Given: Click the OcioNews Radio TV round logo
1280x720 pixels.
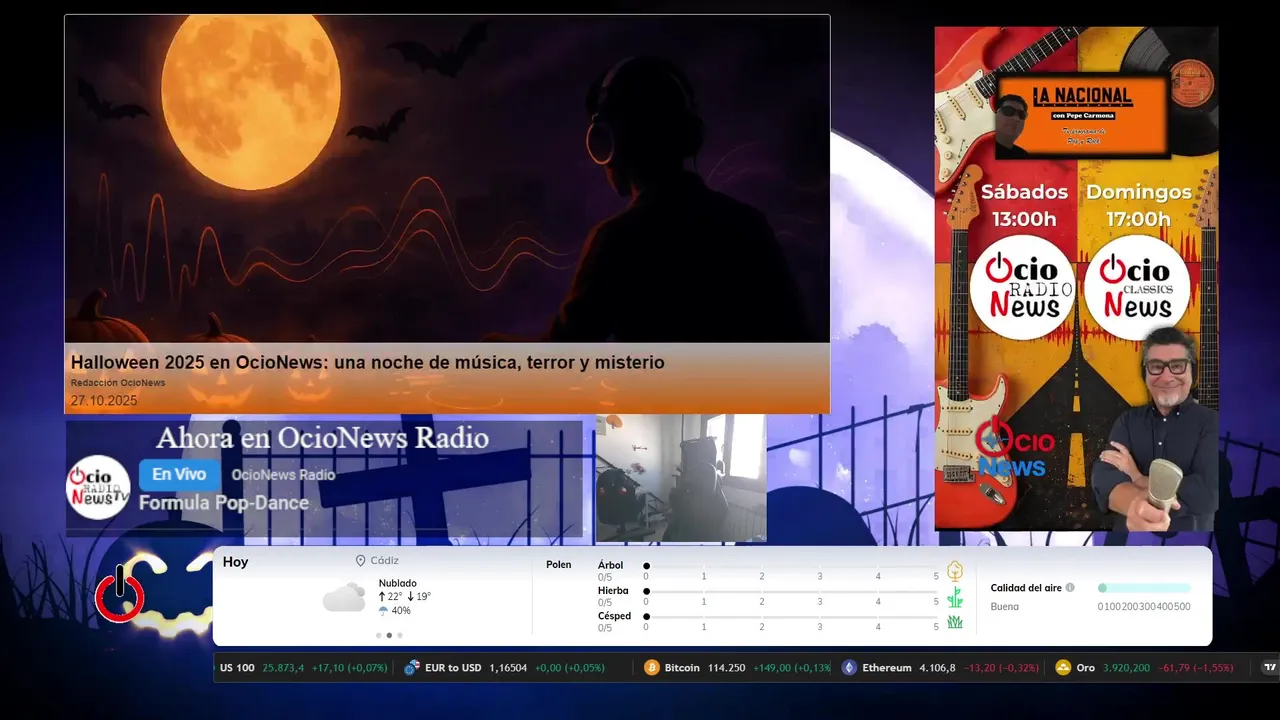Looking at the screenshot, I should coord(98,487).
